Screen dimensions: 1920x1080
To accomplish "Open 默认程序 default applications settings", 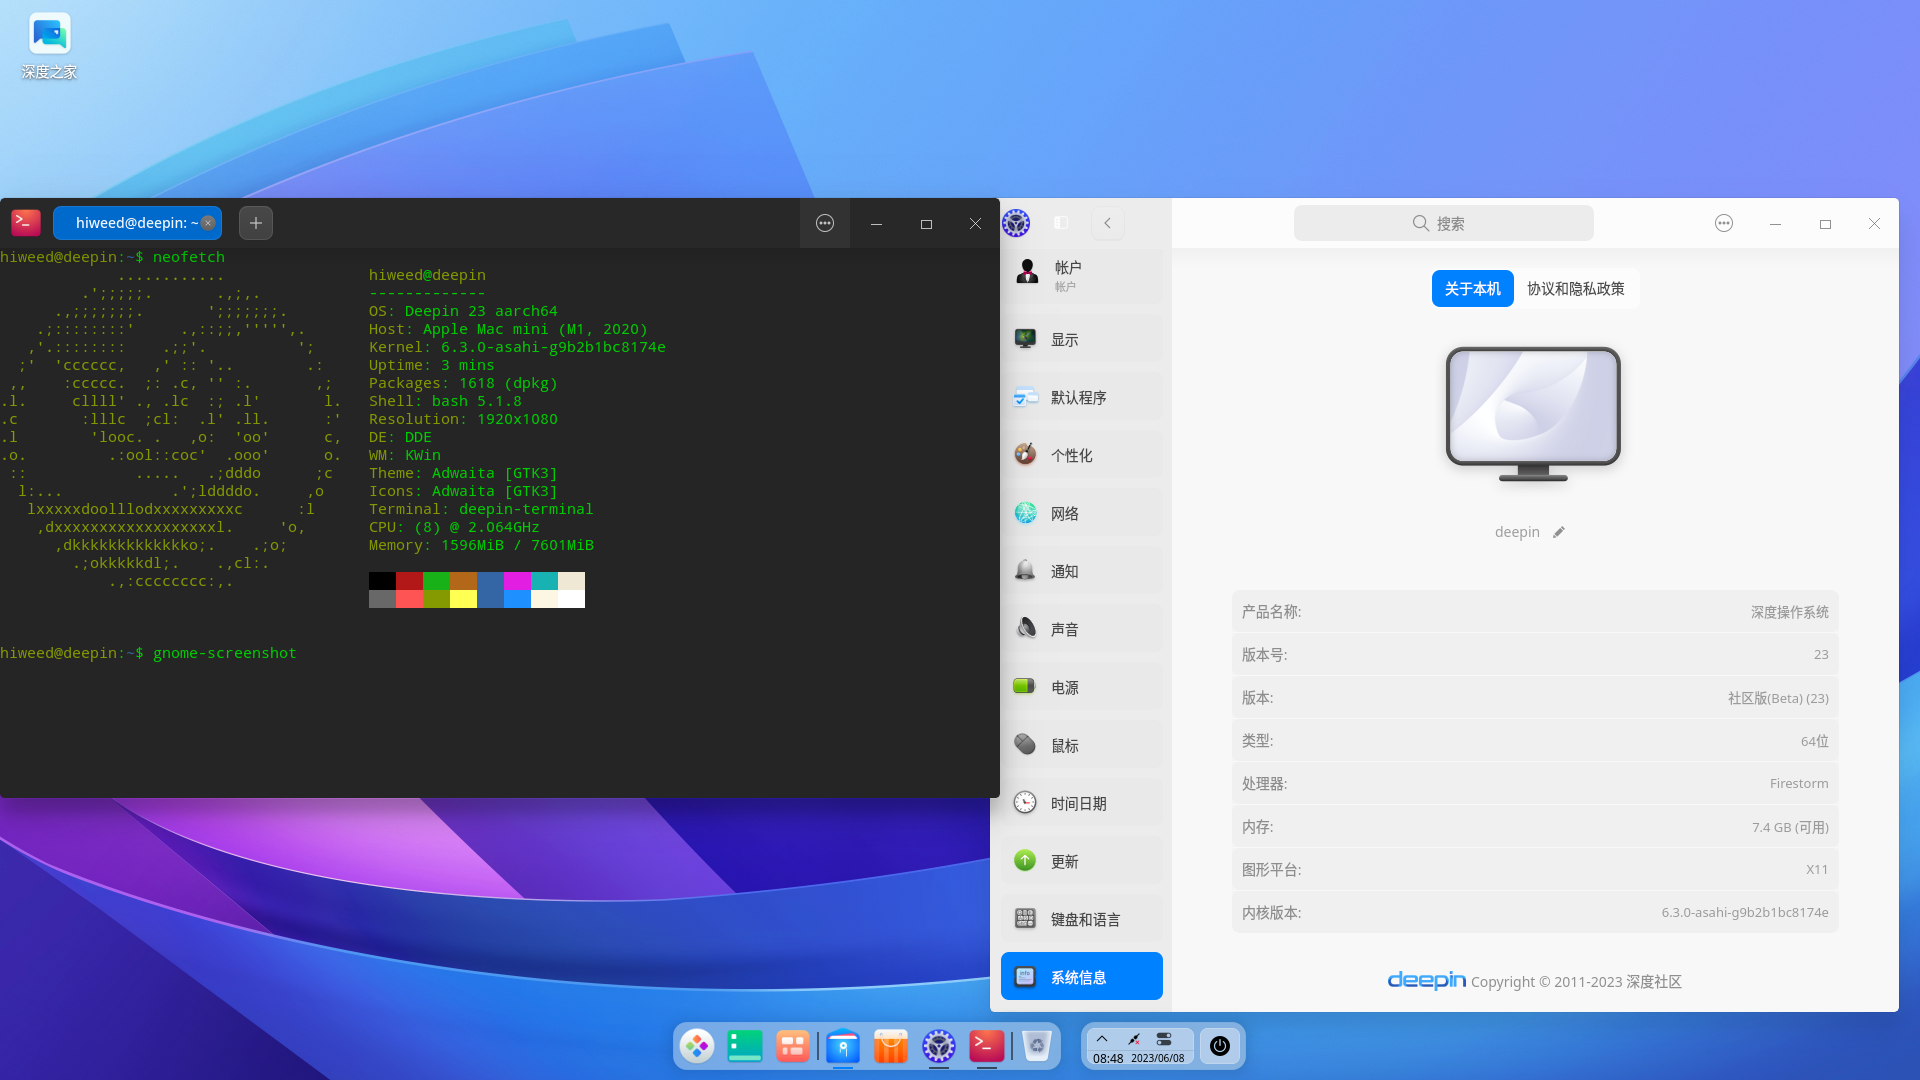I will pyautogui.click(x=1082, y=398).
